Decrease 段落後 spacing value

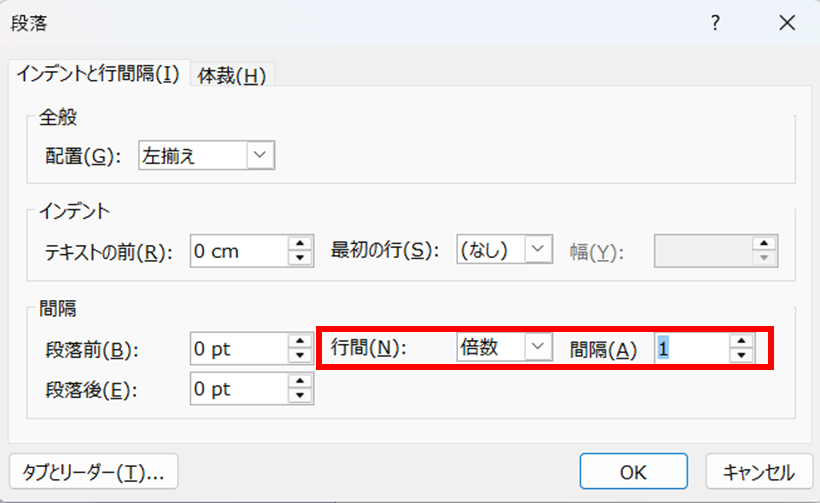pos(300,394)
